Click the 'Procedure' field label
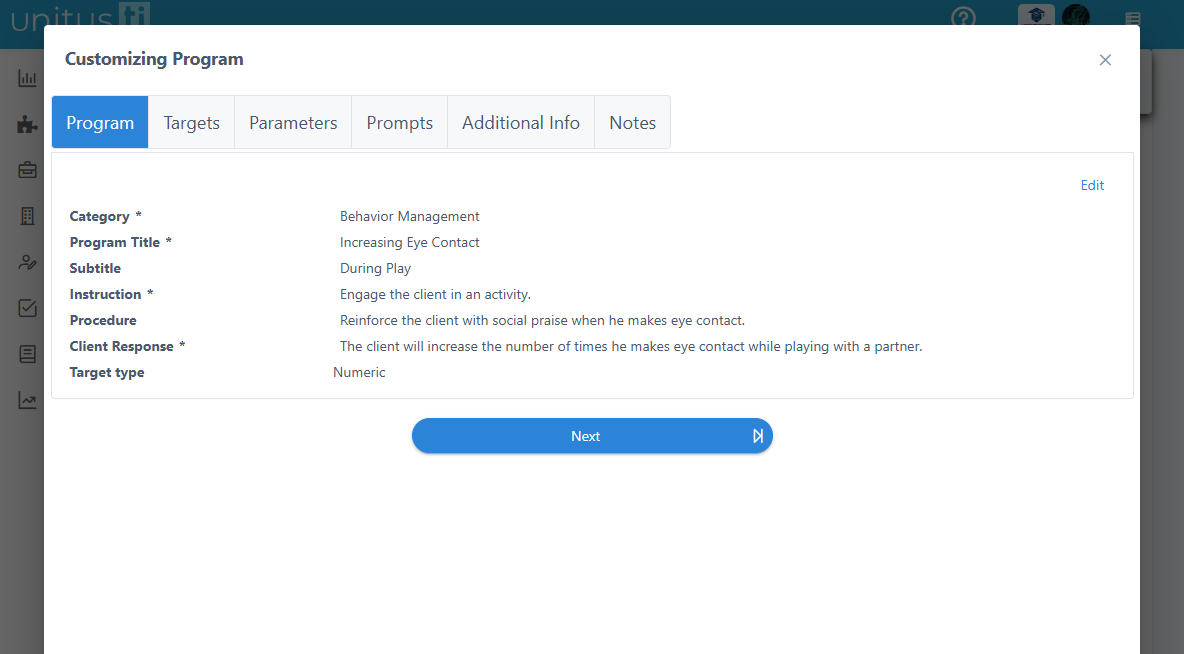The width and height of the screenshot is (1184, 654). (x=103, y=320)
